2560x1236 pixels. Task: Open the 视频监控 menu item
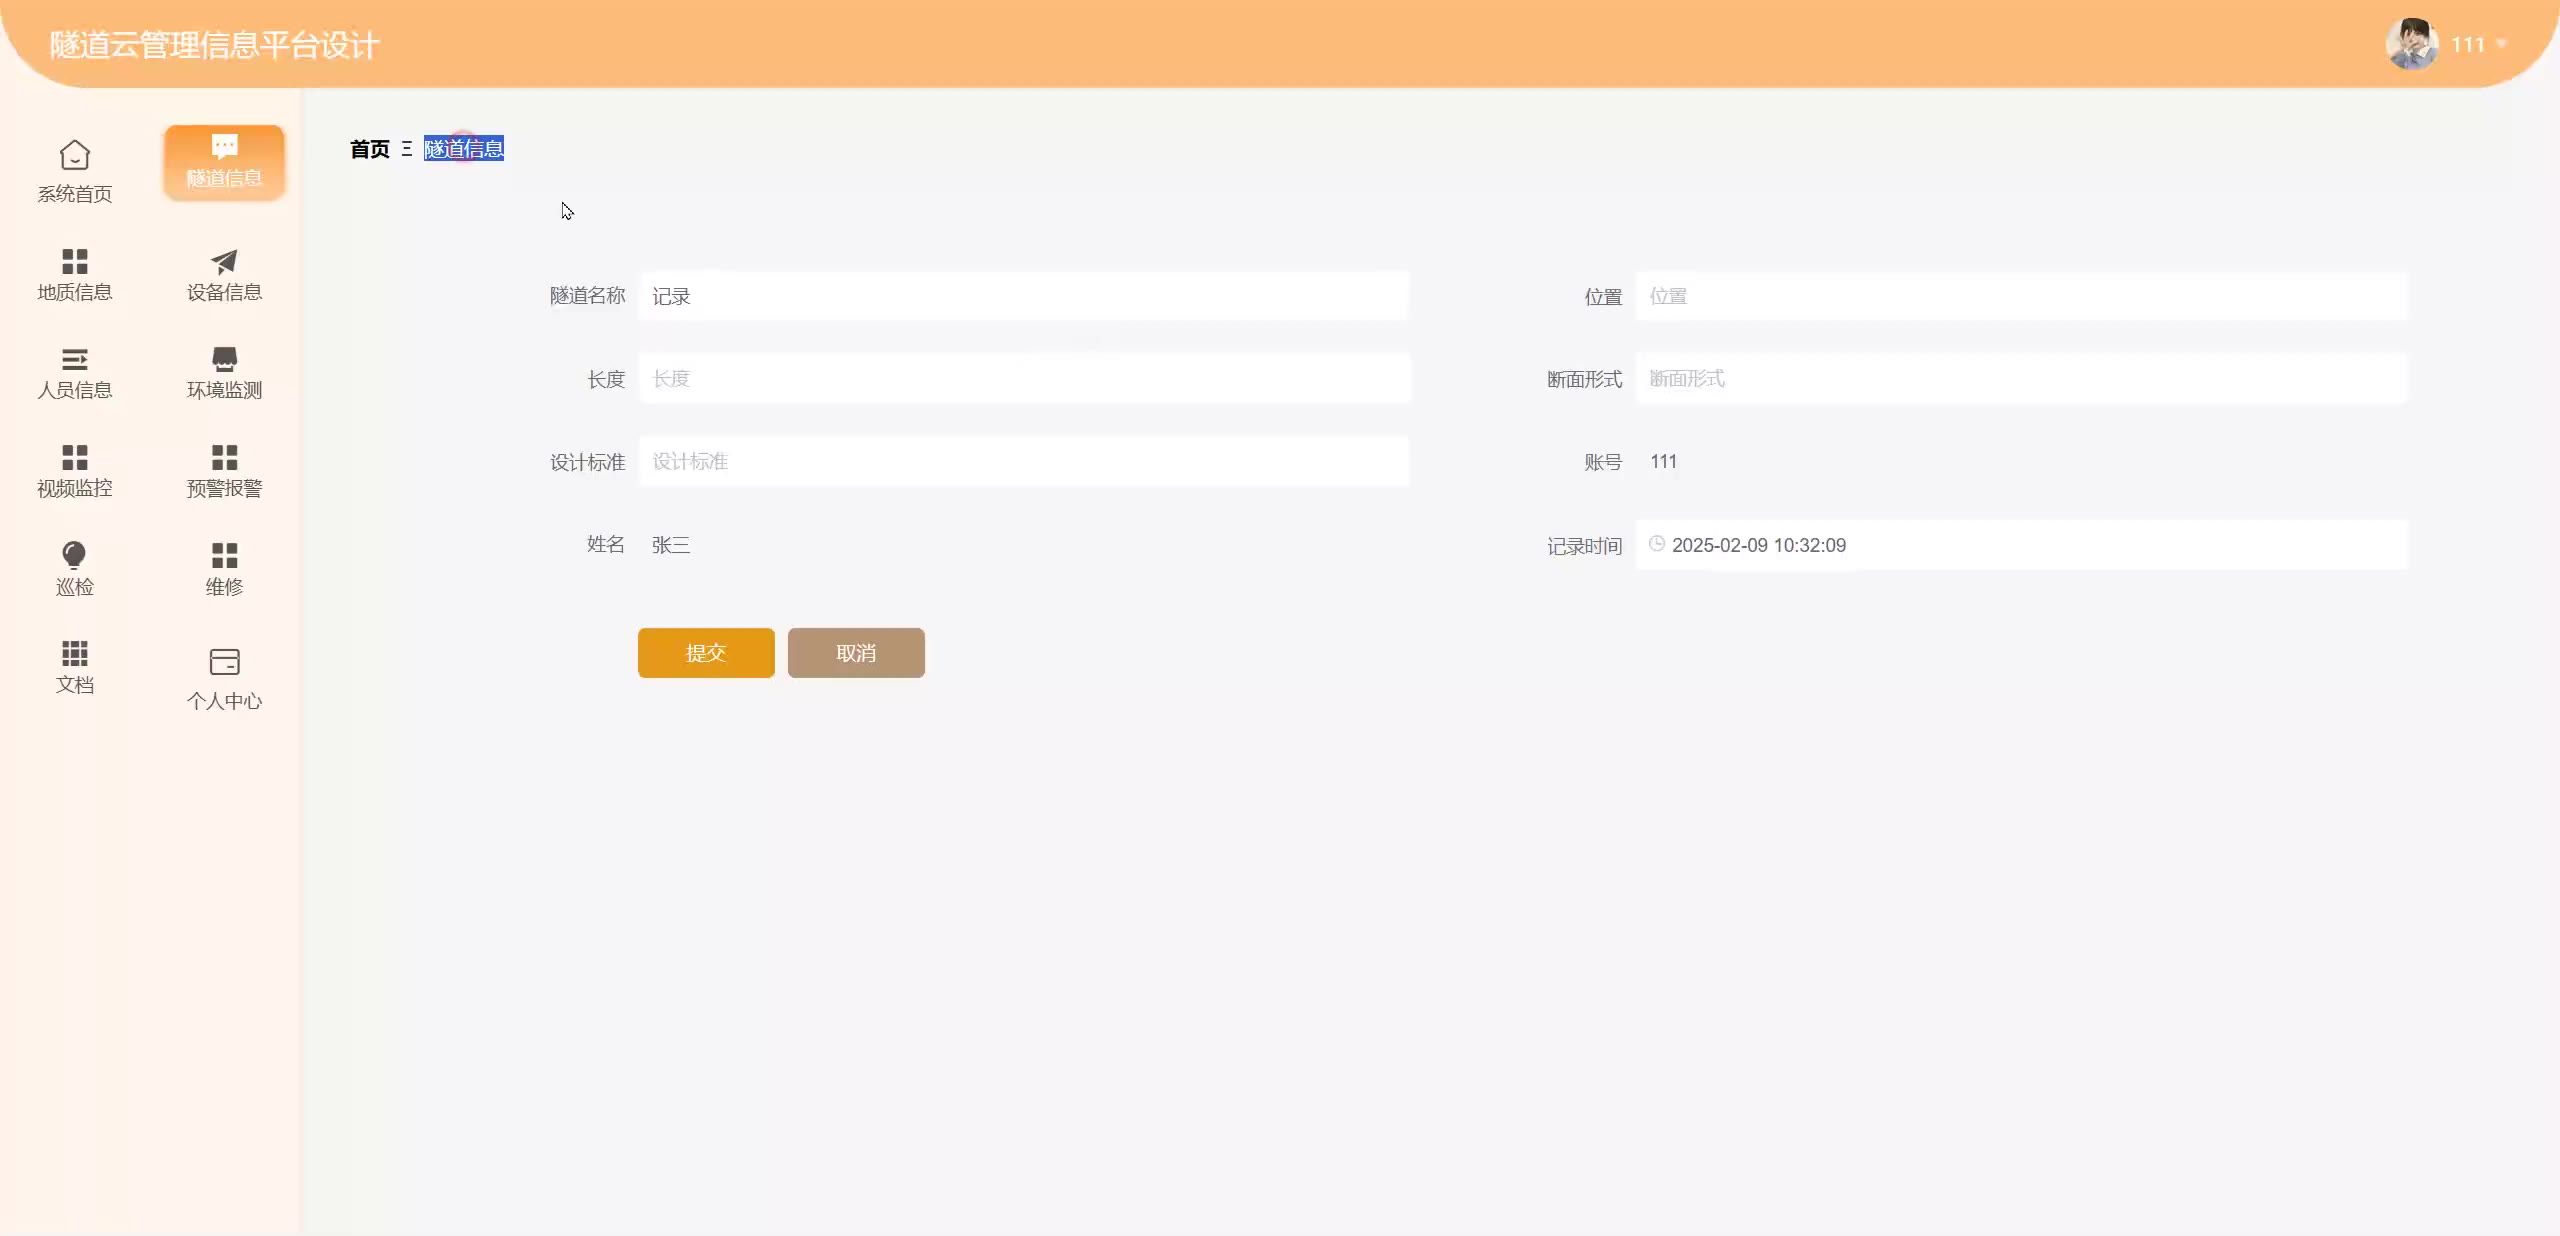point(74,470)
